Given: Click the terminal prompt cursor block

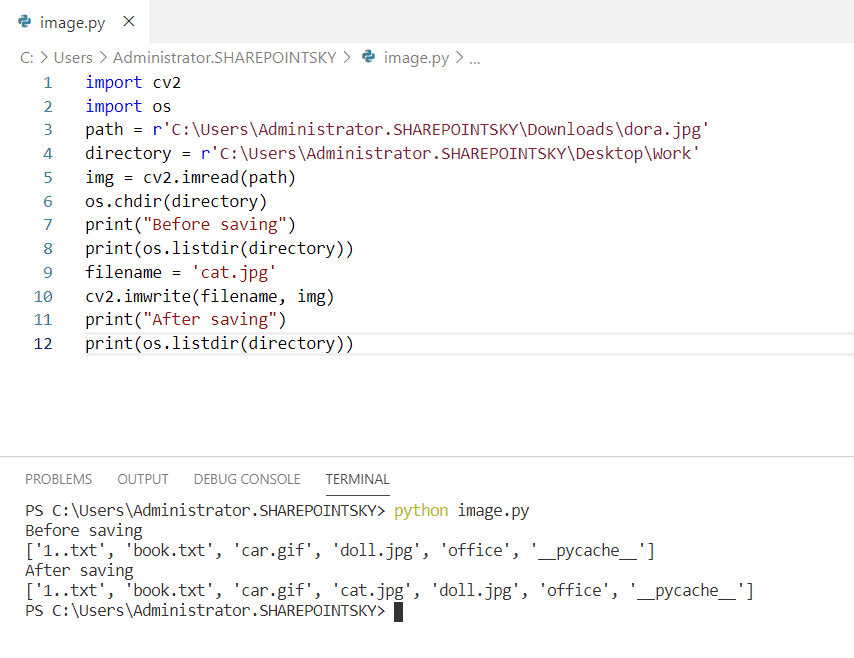Looking at the screenshot, I should (x=398, y=612).
